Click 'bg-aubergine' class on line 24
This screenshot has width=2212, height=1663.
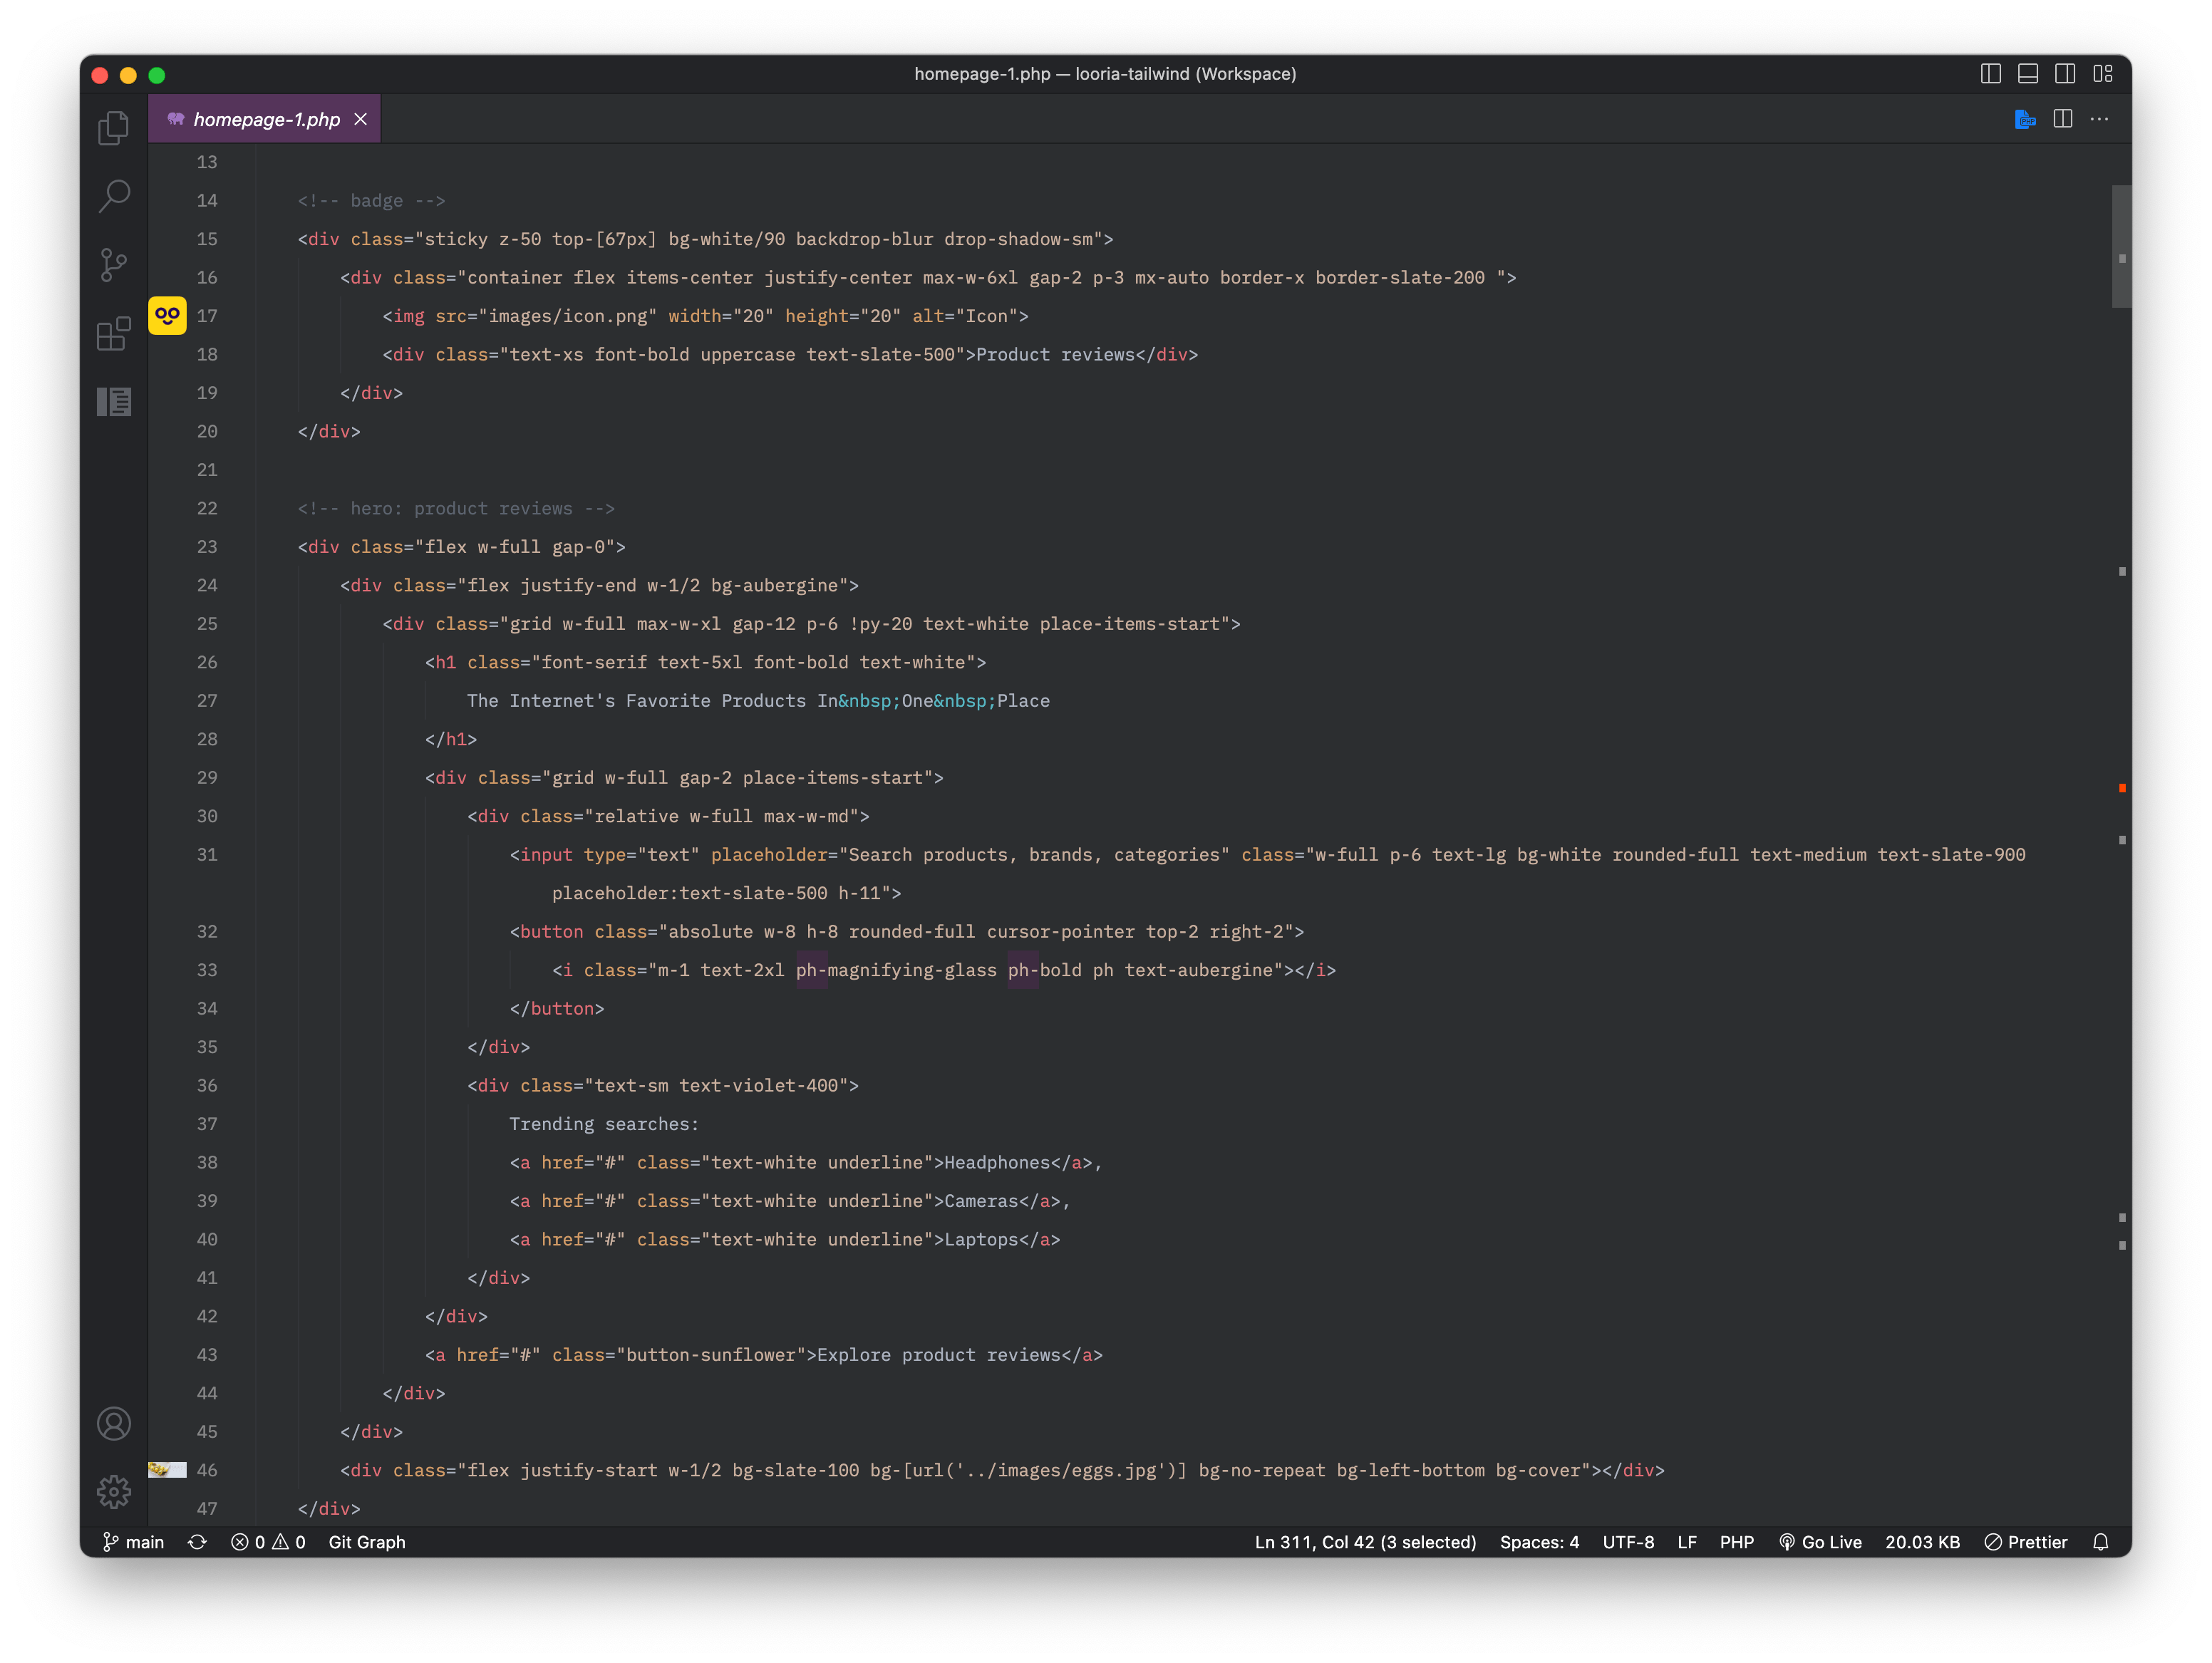pos(774,585)
